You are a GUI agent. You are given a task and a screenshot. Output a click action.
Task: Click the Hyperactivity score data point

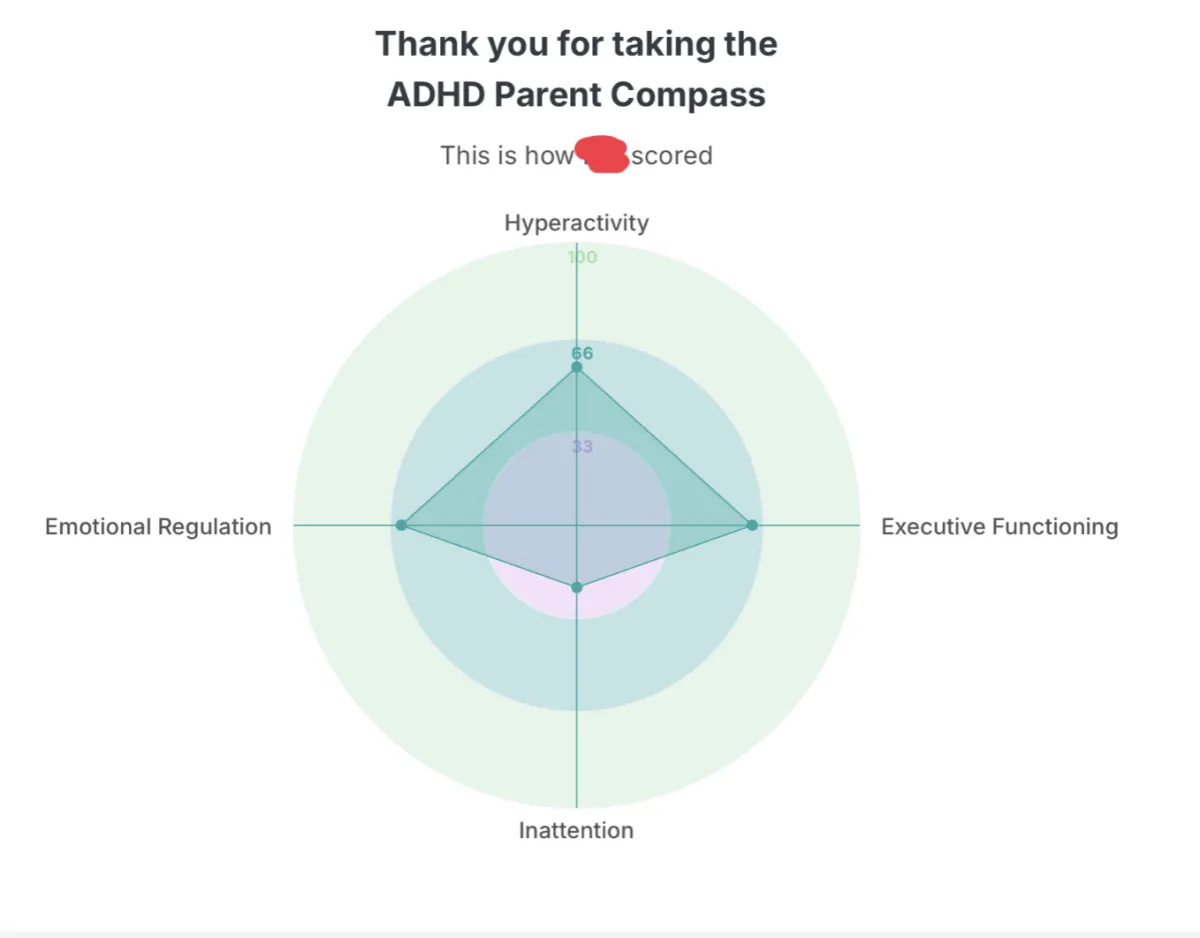(x=576, y=368)
